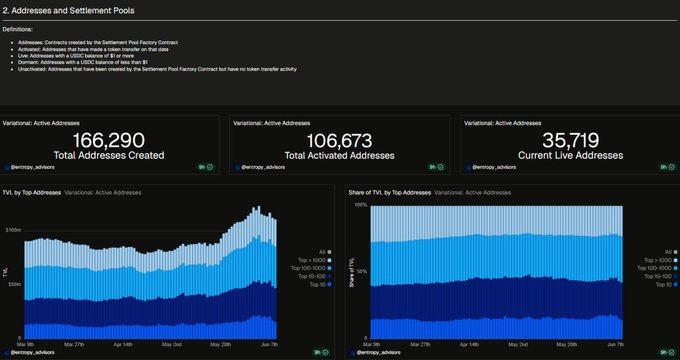The width and height of the screenshot is (680, 360).
Task: Click the 9h refresh badge of Share of TVL chart
Action: coord(667,353)
